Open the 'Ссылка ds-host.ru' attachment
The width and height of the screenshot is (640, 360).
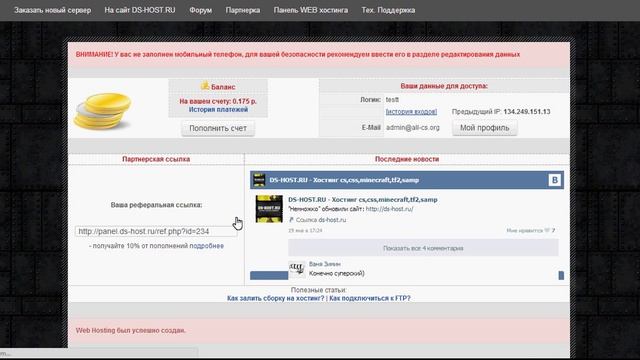(x=320, y=220)
